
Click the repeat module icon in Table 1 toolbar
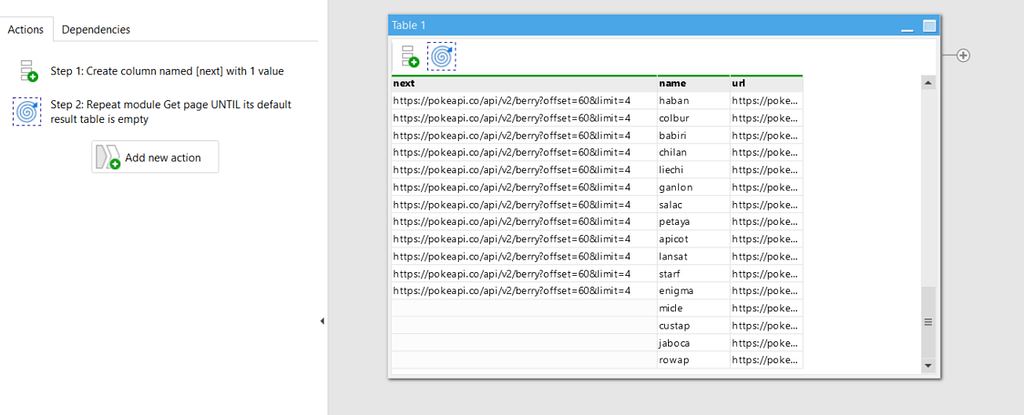point(441,56)
